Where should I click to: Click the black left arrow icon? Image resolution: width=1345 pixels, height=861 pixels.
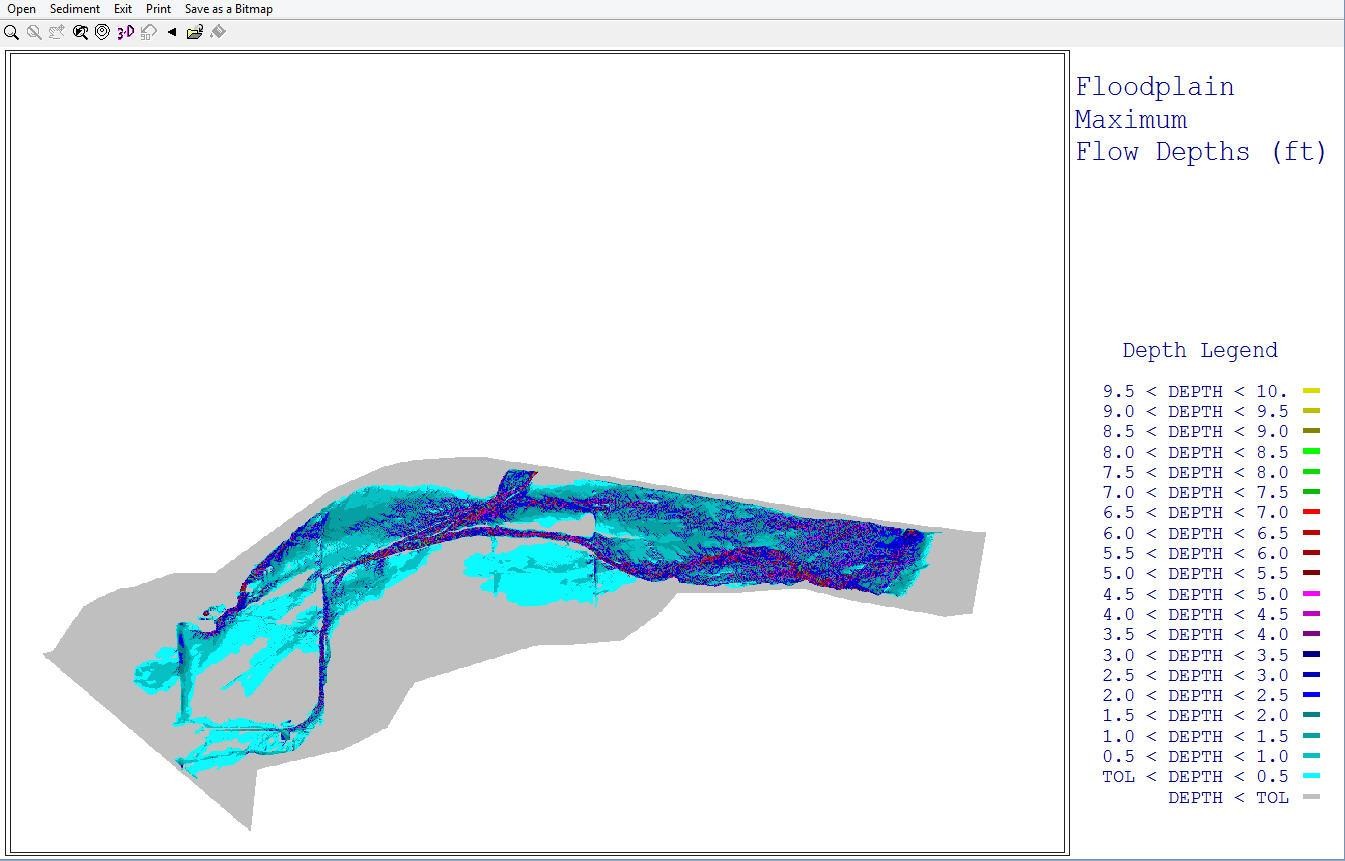172,32
